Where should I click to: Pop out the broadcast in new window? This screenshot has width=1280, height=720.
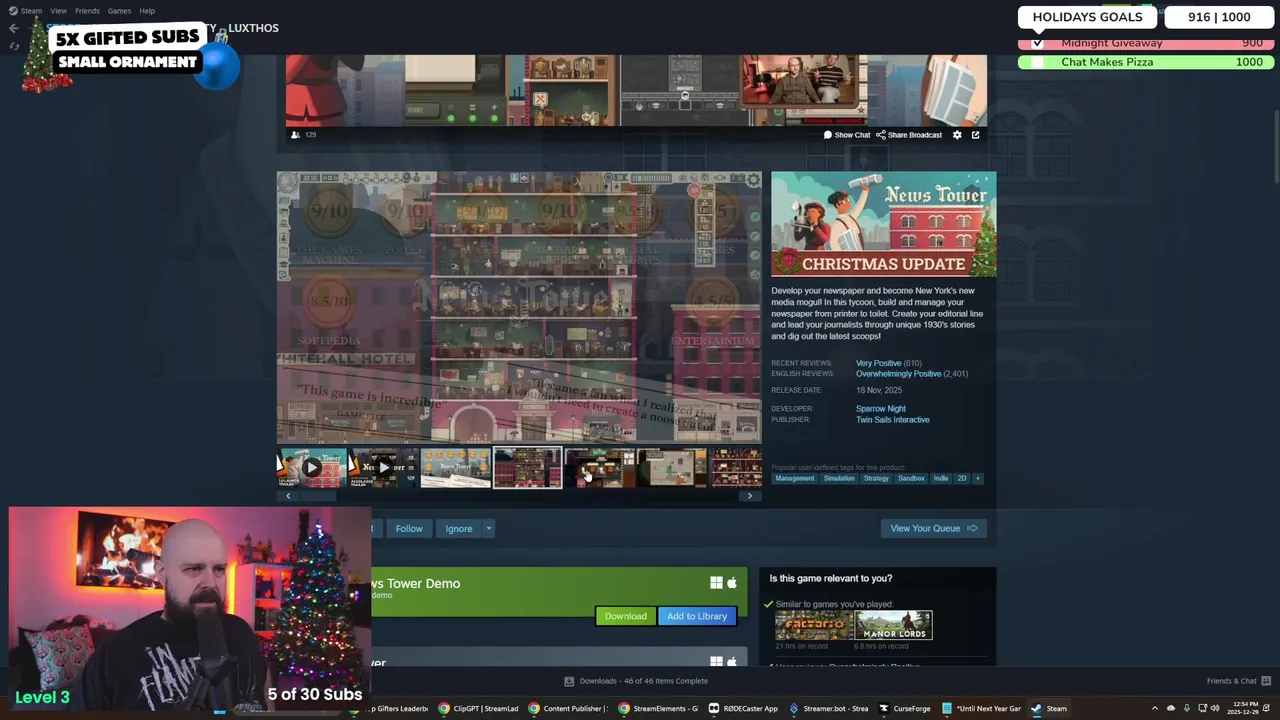[x=975, y=135]
